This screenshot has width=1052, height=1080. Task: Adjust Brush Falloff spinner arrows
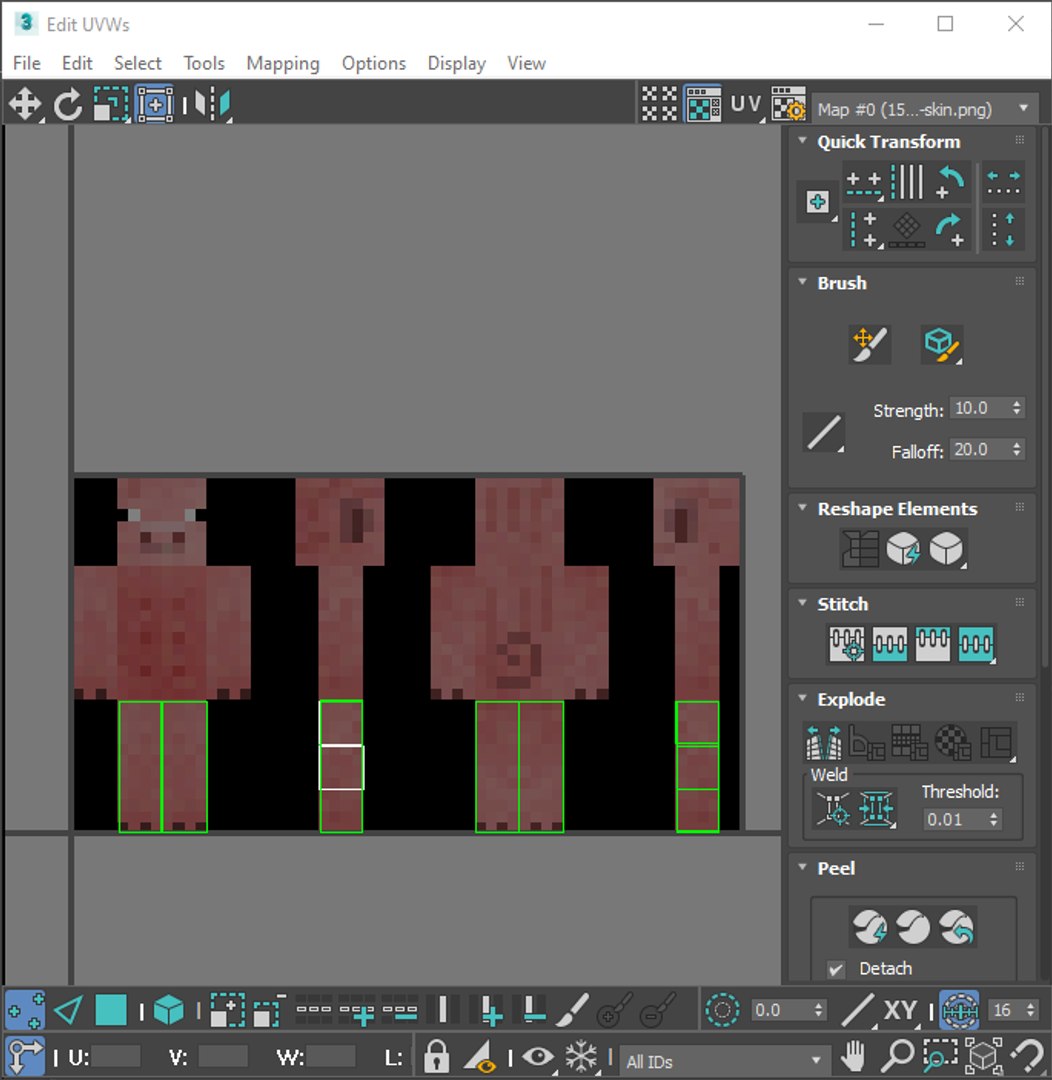point(1016,450)
